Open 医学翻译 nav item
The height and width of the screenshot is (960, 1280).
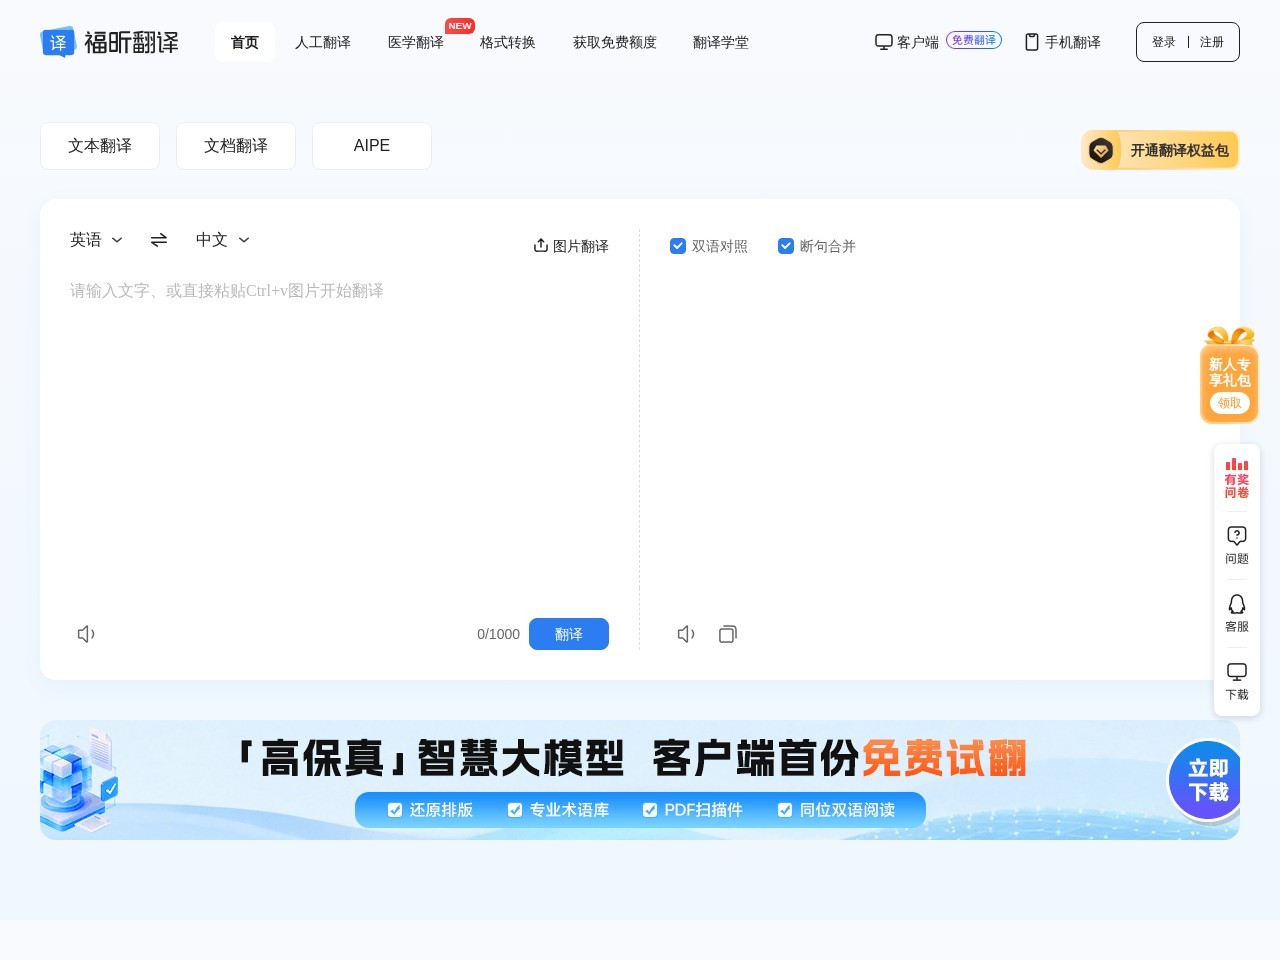(416, 42)
